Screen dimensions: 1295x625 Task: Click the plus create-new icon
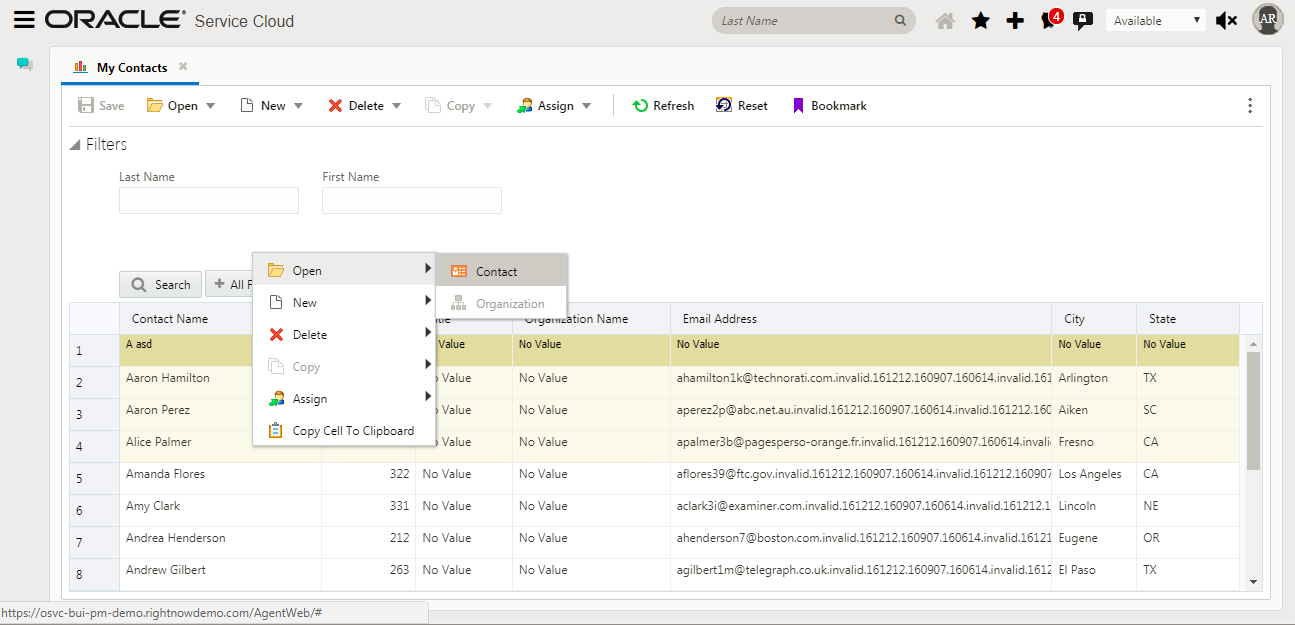[1015, 20]
